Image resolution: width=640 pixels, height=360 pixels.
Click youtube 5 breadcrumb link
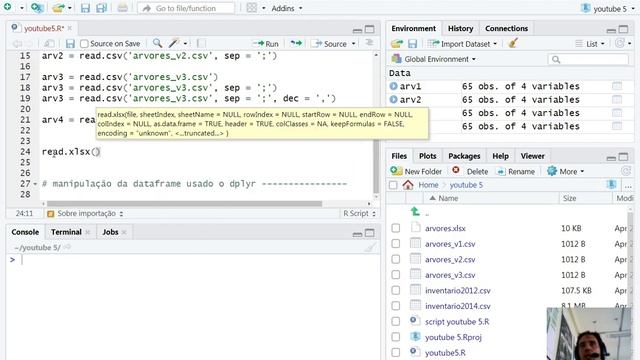[x=466, y=185]
